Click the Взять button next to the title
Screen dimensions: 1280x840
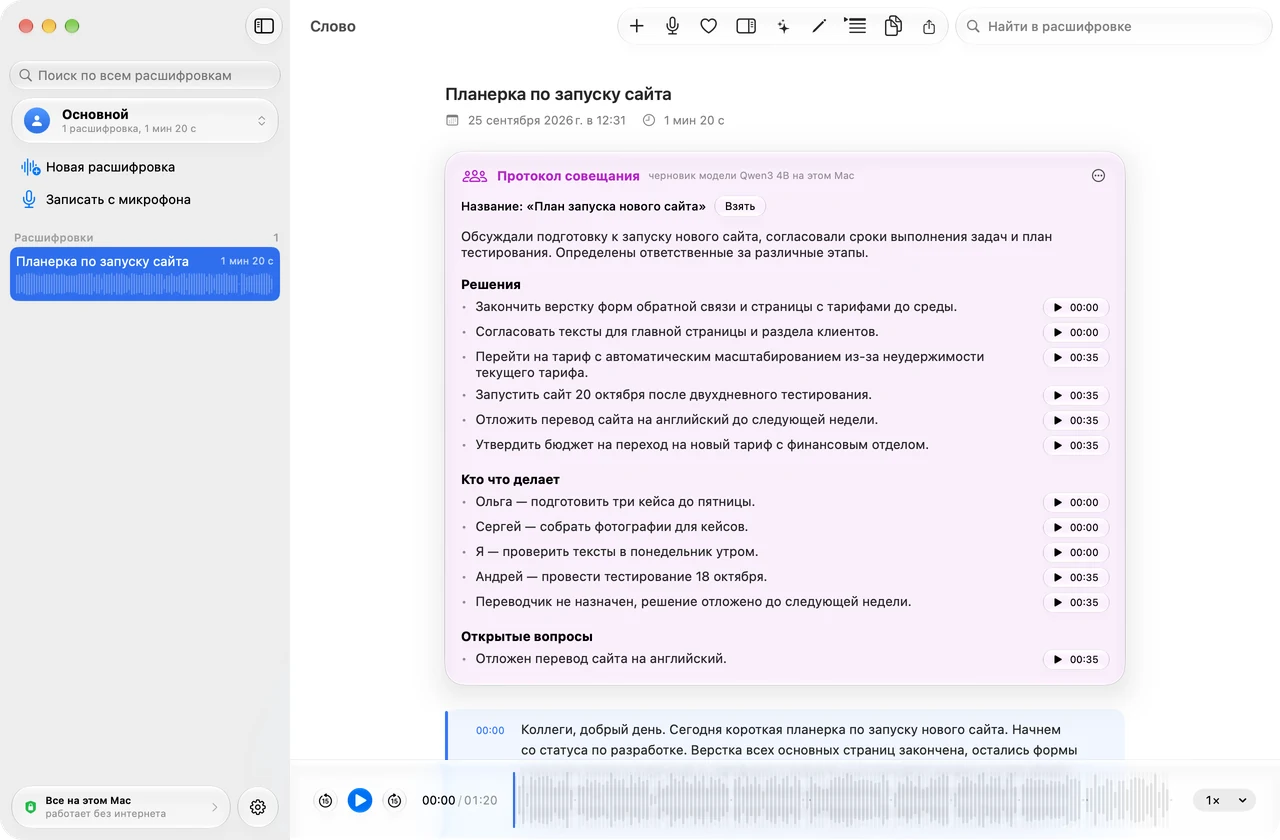(x=740, y=206)
